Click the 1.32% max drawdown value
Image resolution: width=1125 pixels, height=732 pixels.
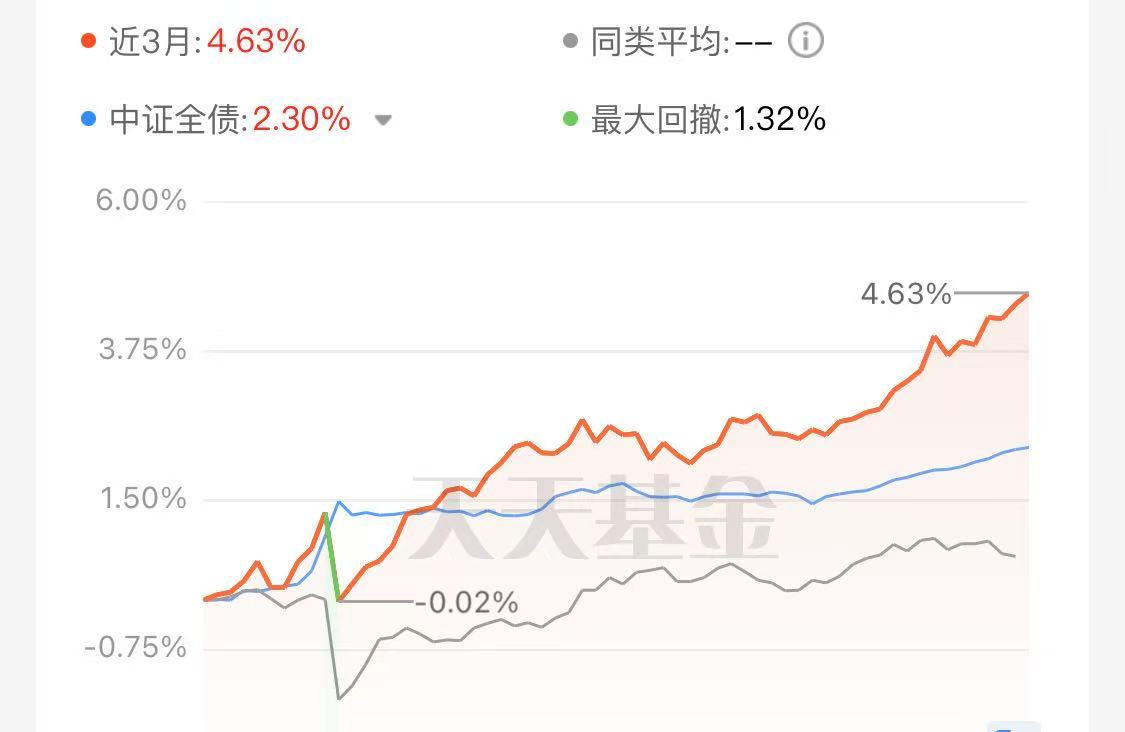[780, 119]
